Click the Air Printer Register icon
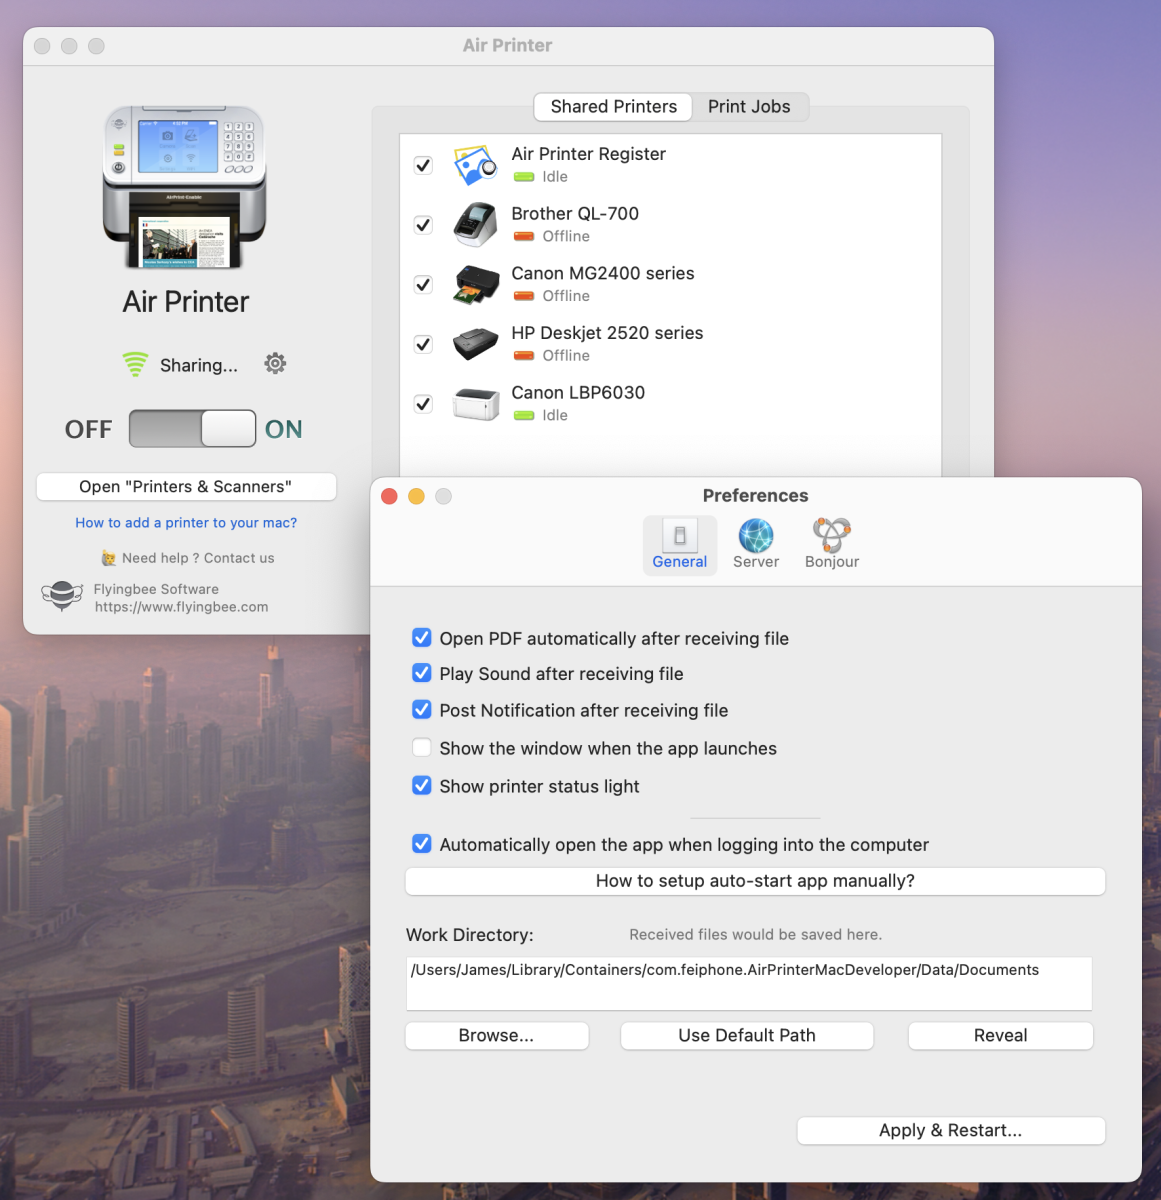 (476, 165)
